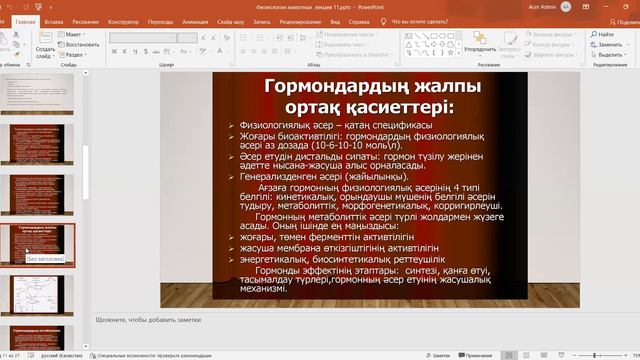Click Восстановить reset slide button

point(78,44)
